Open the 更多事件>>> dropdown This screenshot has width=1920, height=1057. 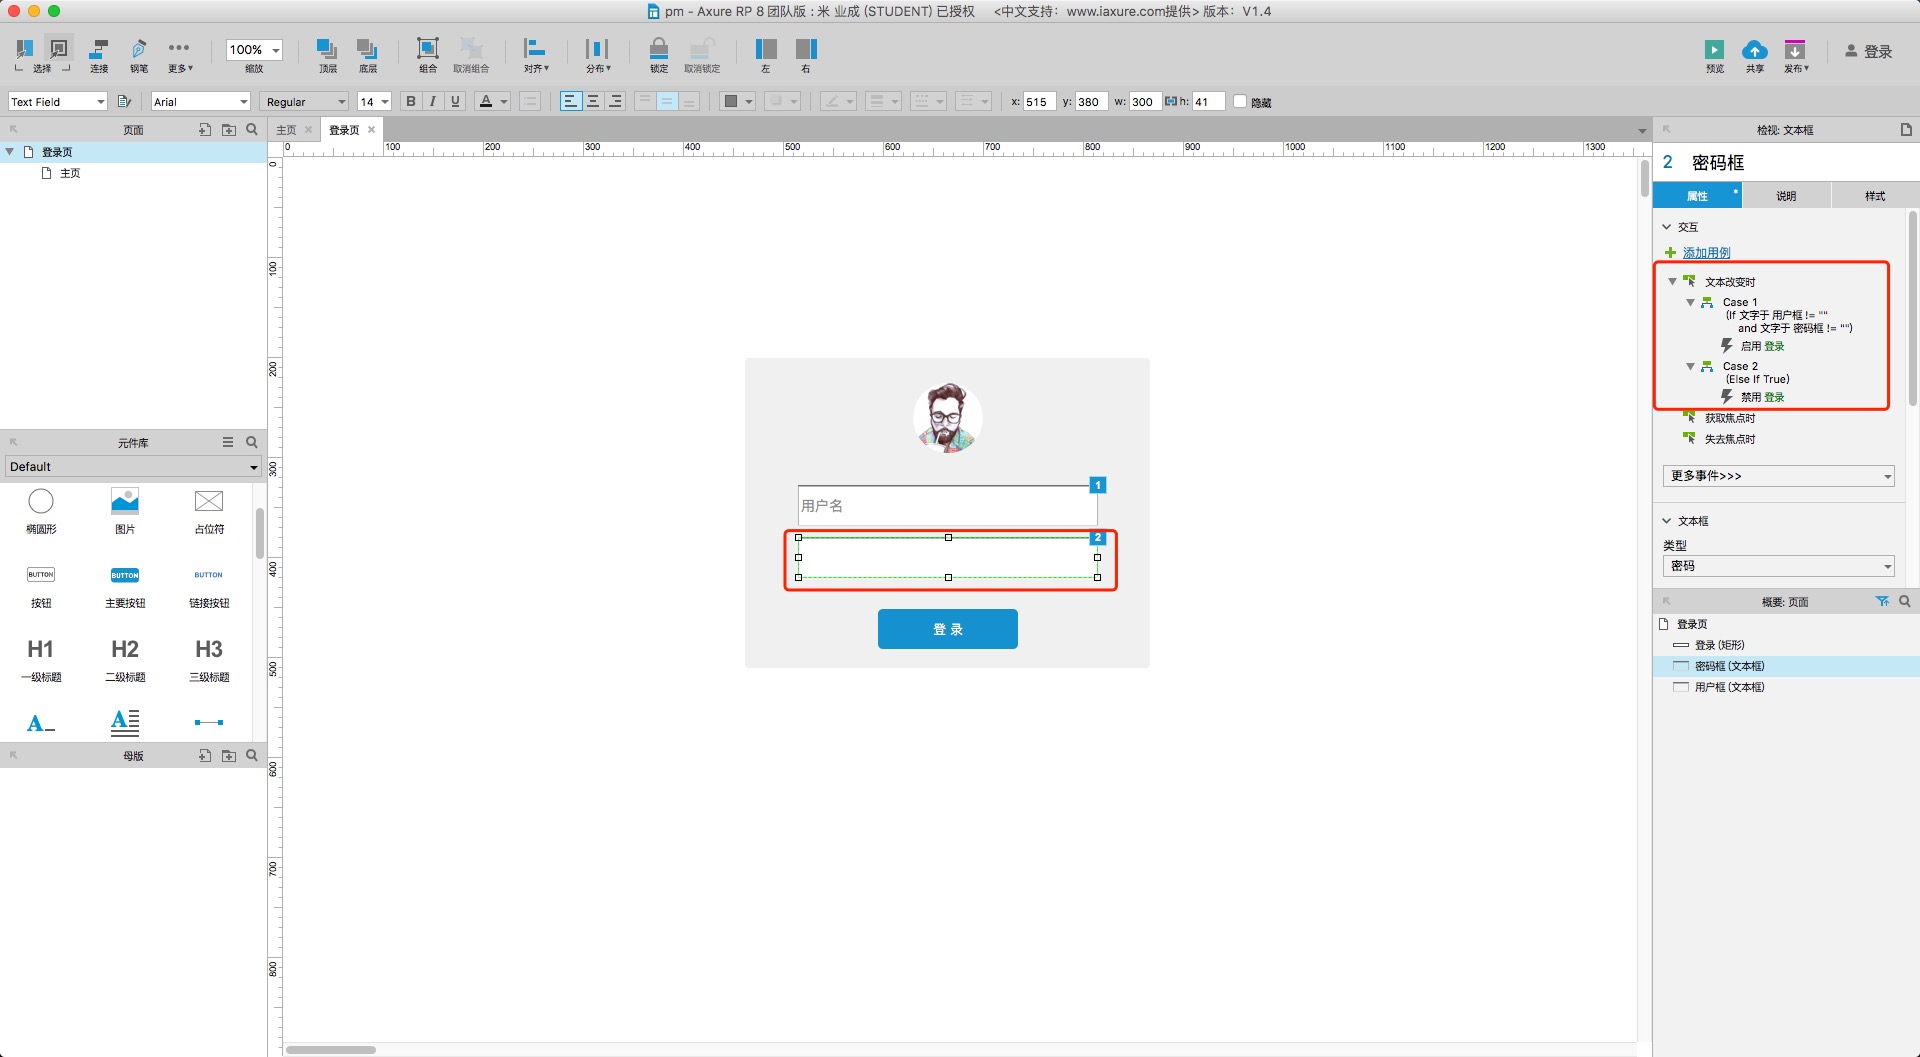pos(1778,476)
